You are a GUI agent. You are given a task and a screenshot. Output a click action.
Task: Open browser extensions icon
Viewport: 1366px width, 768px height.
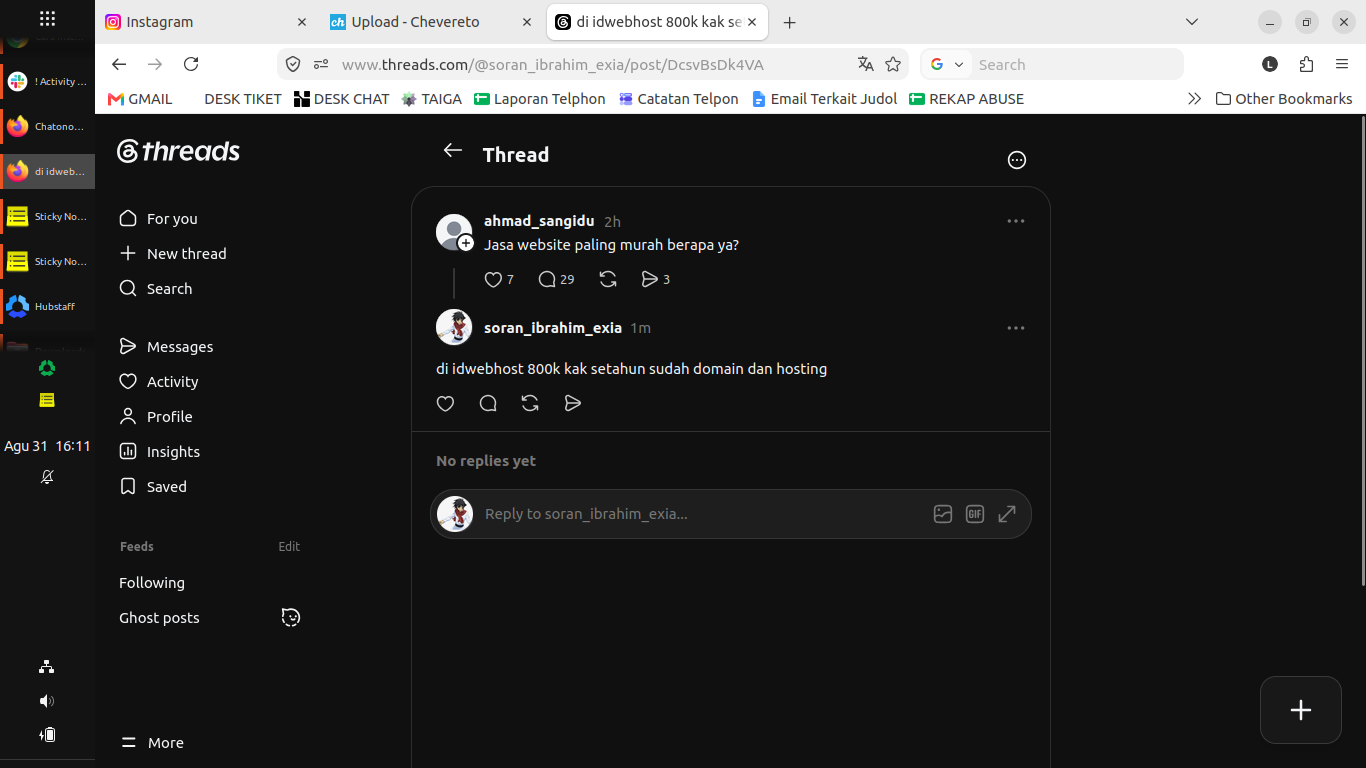click(x=1306, y=64)
